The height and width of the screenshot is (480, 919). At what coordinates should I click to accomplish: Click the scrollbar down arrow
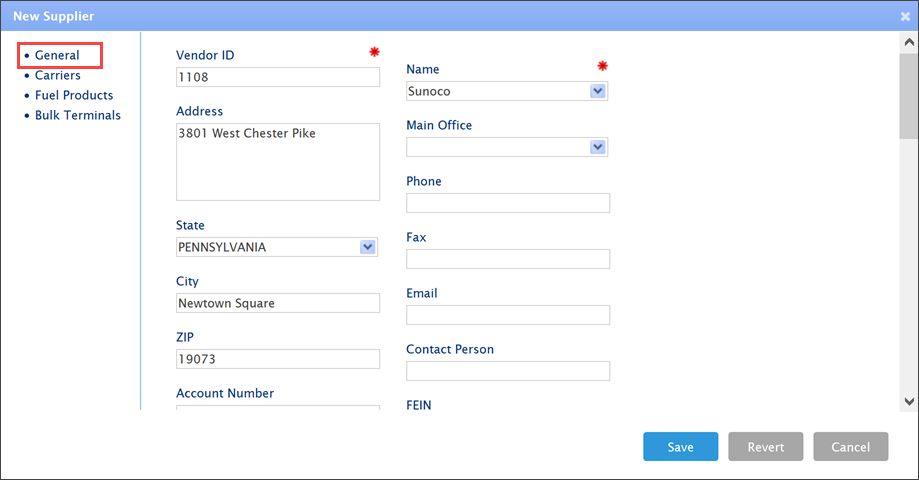[908, 400]
